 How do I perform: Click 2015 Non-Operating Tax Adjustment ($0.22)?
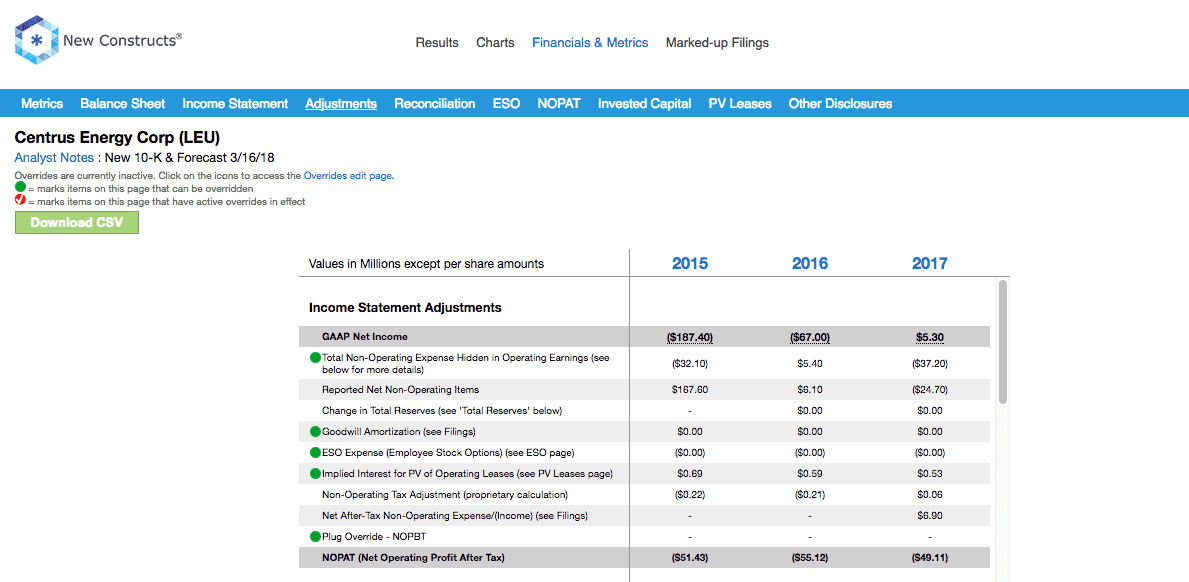pyautogui.click(x=690, y=495)
